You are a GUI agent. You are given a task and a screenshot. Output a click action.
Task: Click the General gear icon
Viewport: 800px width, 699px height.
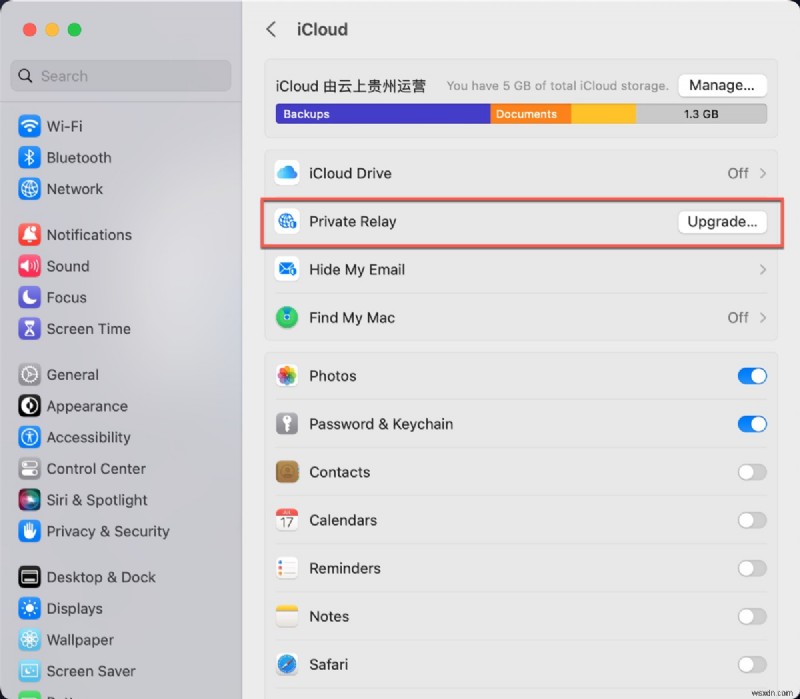tap(29, 375)
